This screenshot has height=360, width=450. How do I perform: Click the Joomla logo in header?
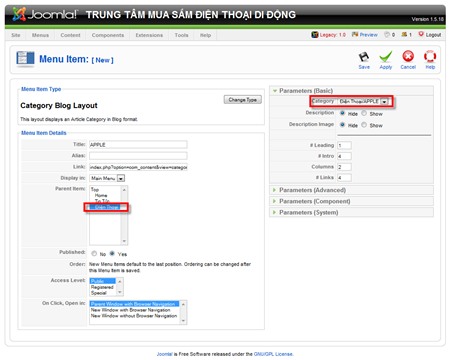[45, 14]
